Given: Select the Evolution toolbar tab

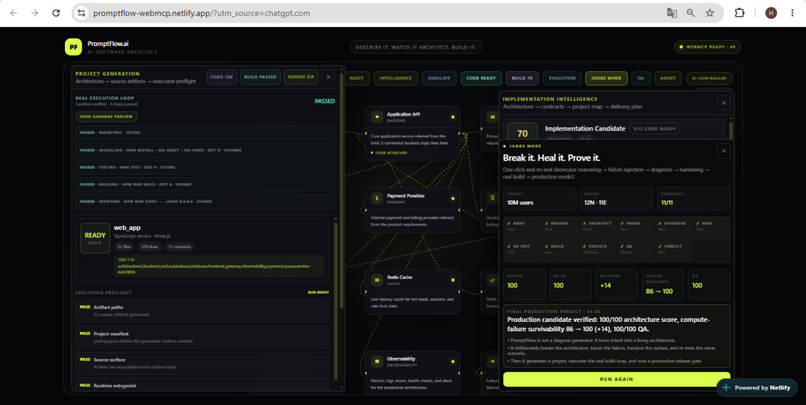Looking at the screenshot, I should point(562,78).
